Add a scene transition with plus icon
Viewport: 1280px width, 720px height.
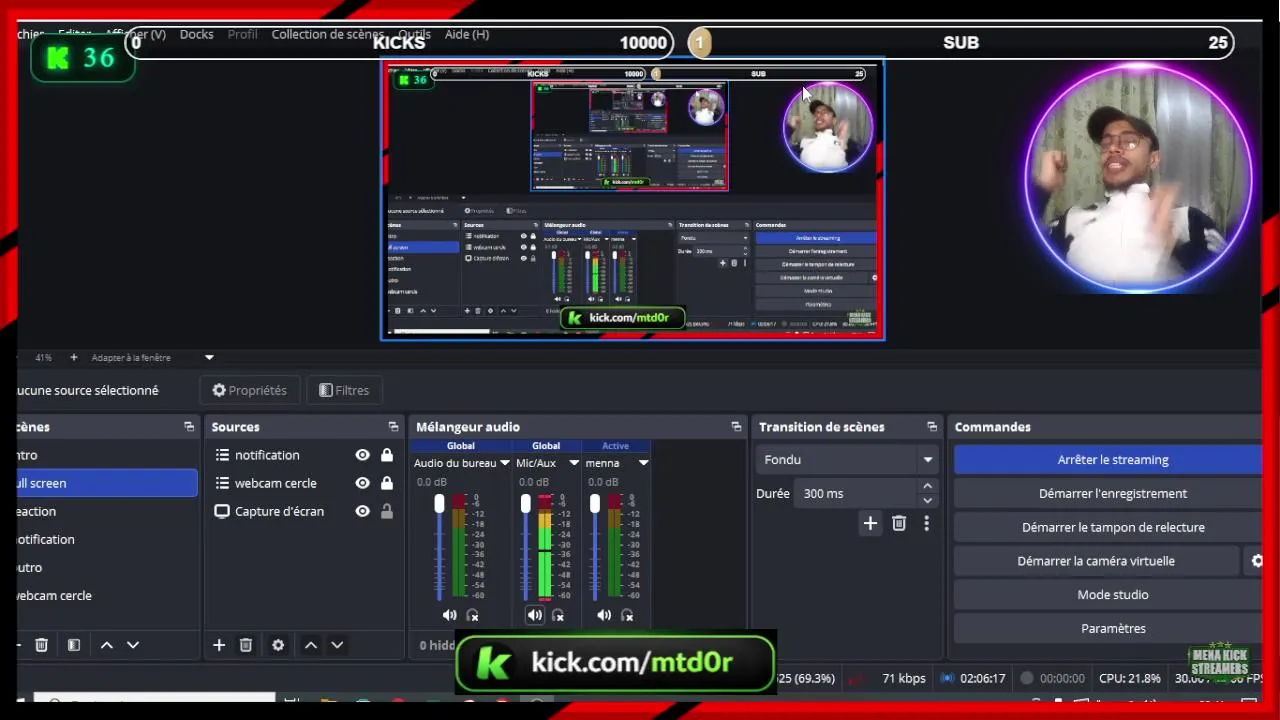[x=870, y=523]
